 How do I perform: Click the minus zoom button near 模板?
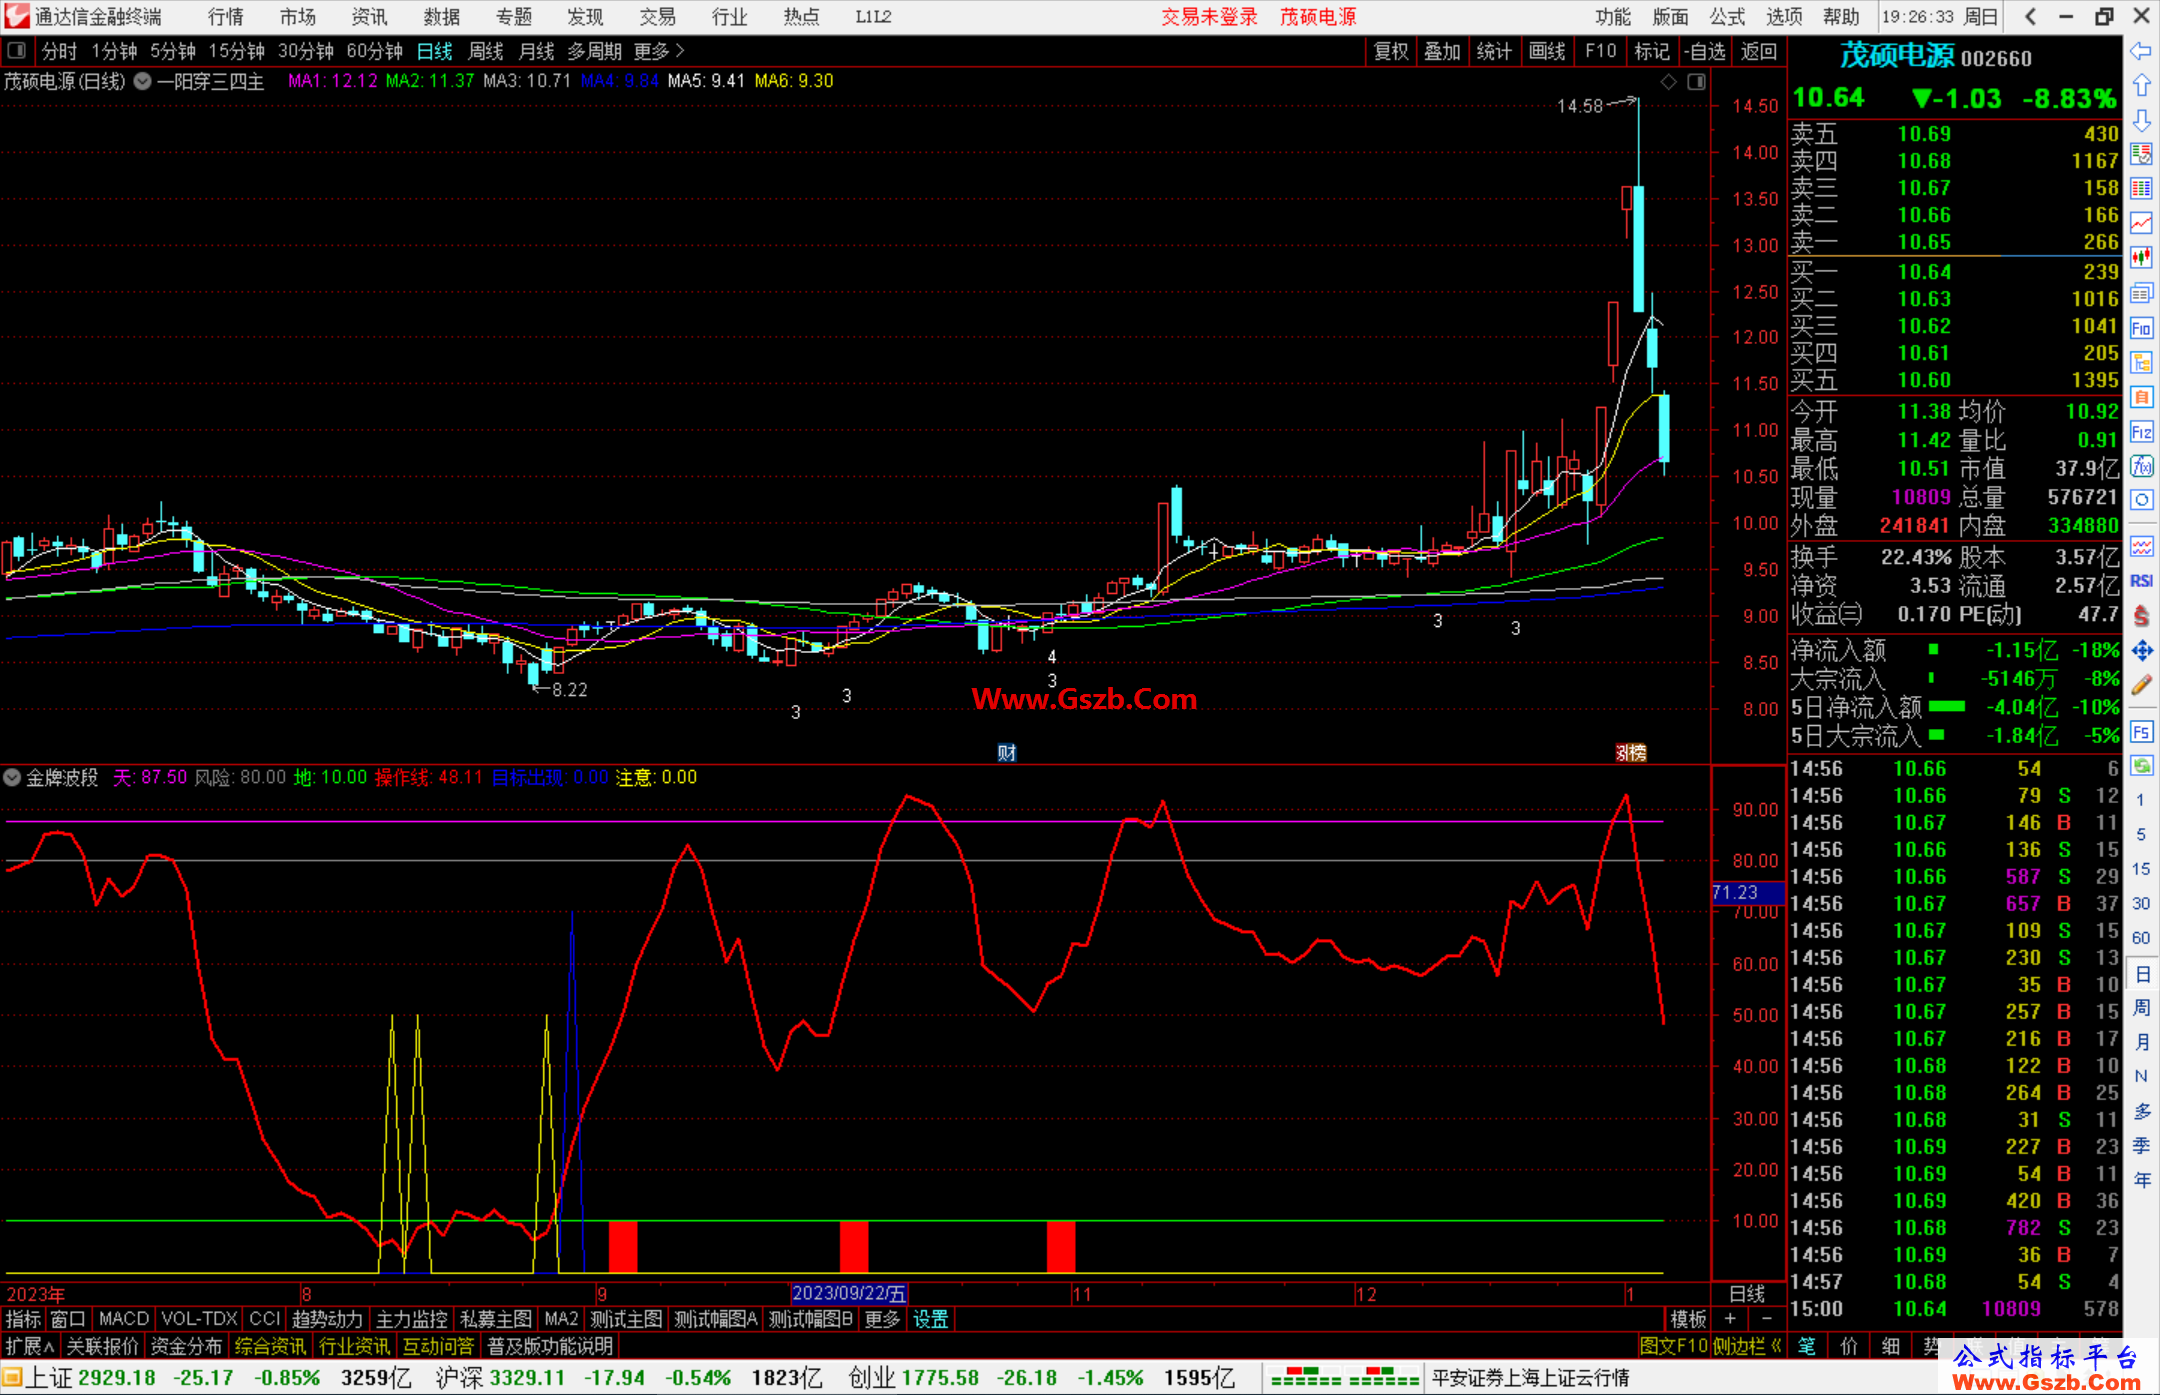[x=1766, y=1319]
